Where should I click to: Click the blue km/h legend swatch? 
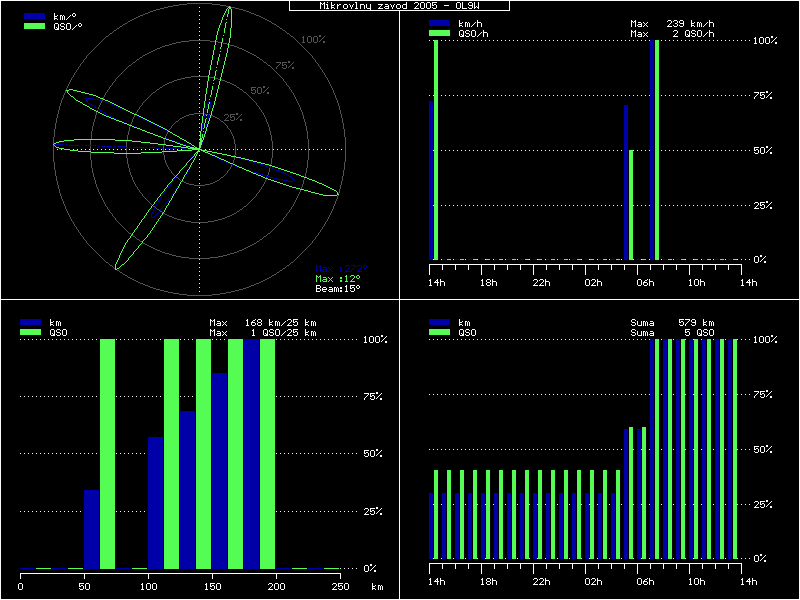(x=439, y=23)
